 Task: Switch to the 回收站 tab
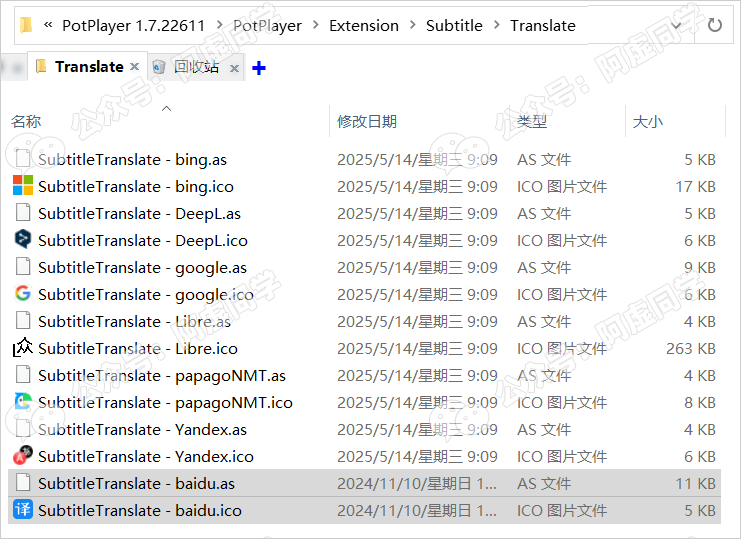195,67
